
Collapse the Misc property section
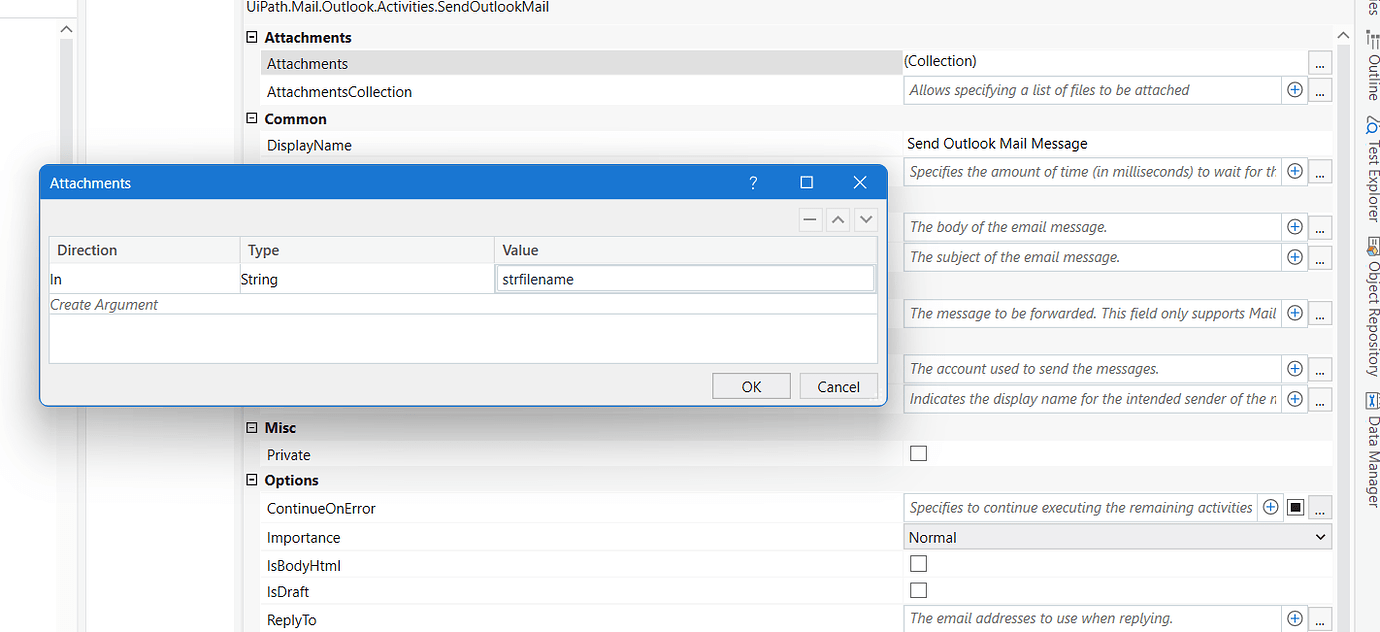tap(251, 427)
